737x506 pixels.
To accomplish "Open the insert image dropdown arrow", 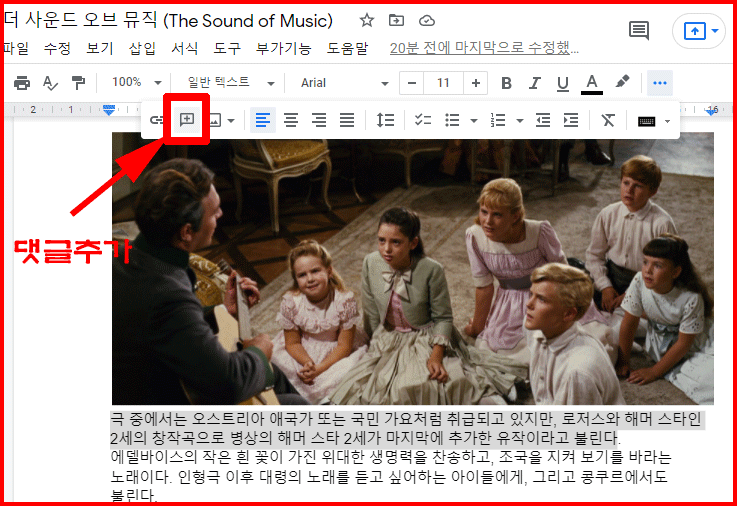I will point(231,121).
